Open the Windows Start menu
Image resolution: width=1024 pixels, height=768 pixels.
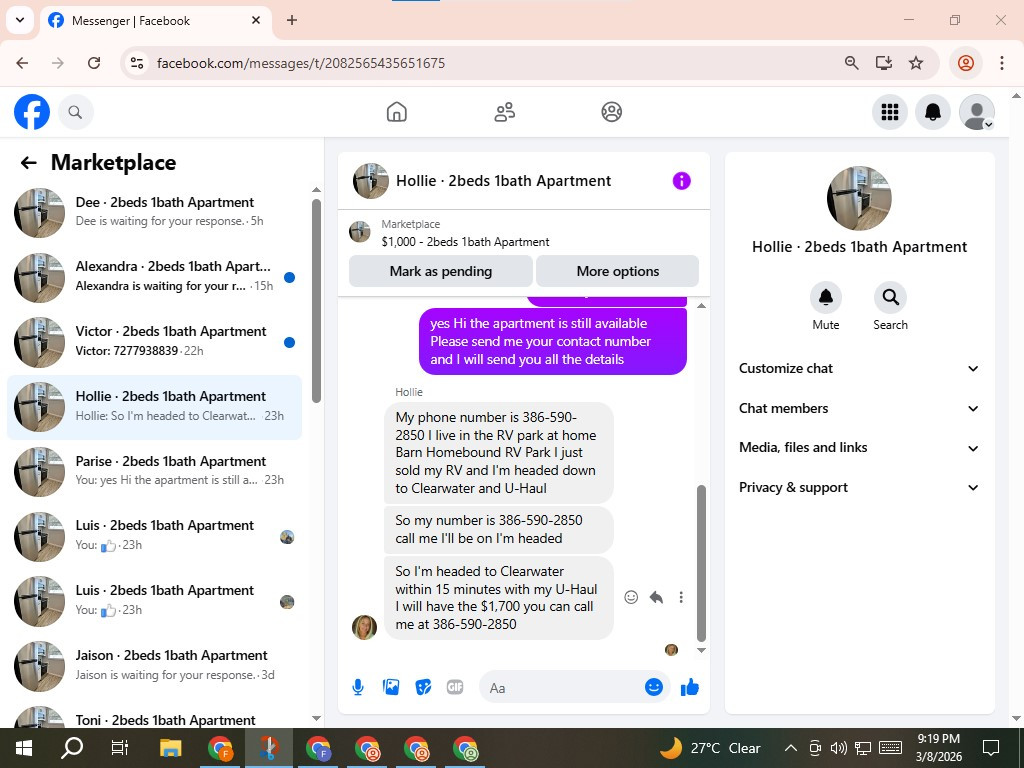24,748
